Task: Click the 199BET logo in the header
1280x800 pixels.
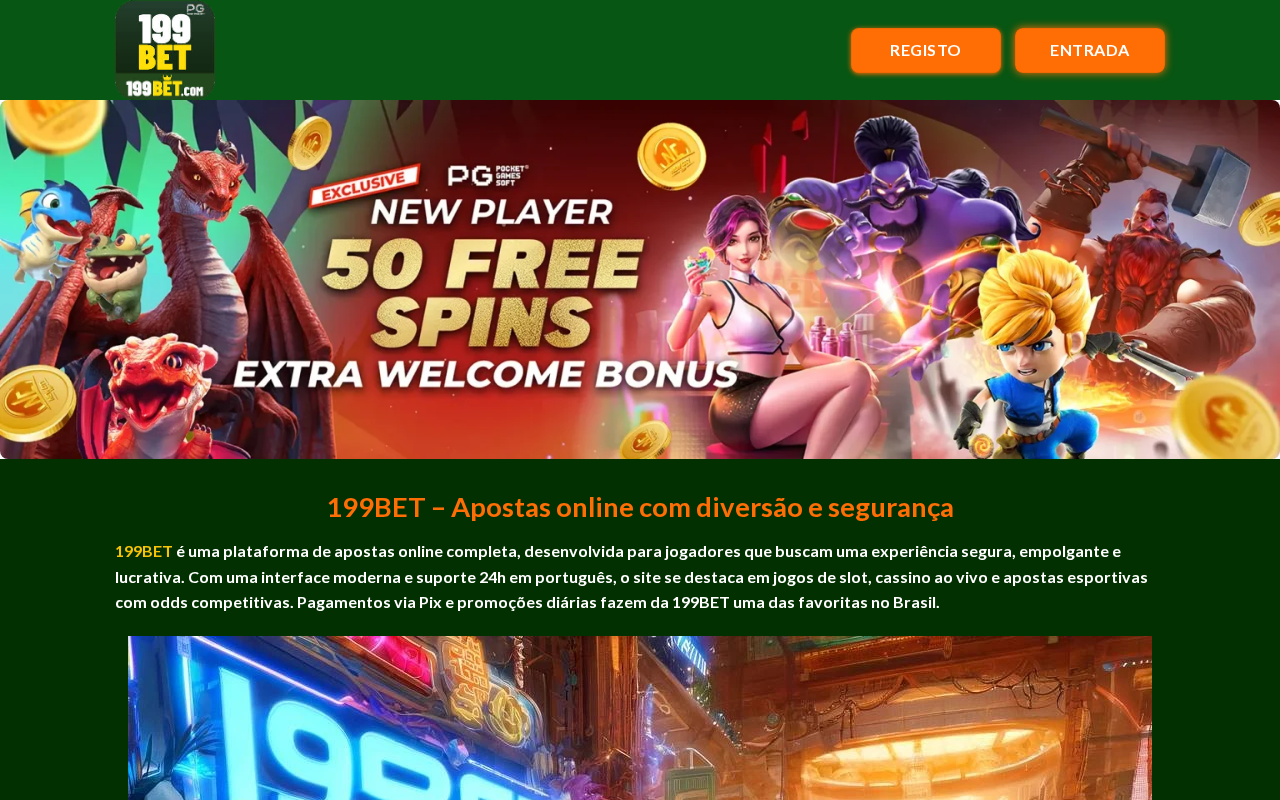Action: [165, 50]
